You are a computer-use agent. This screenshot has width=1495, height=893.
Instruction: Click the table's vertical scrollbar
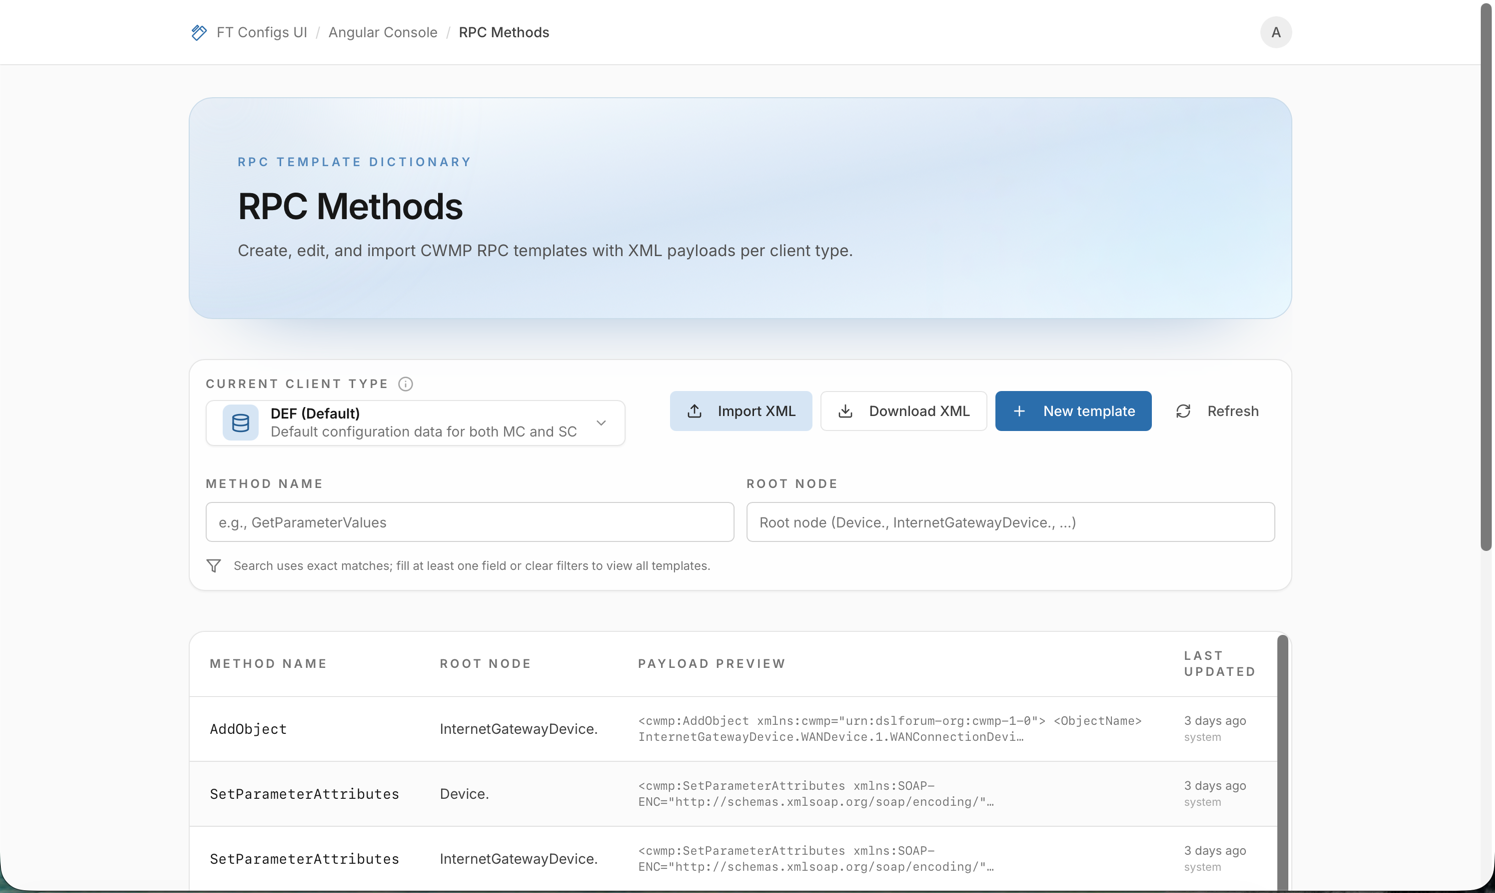[1282, 762]
